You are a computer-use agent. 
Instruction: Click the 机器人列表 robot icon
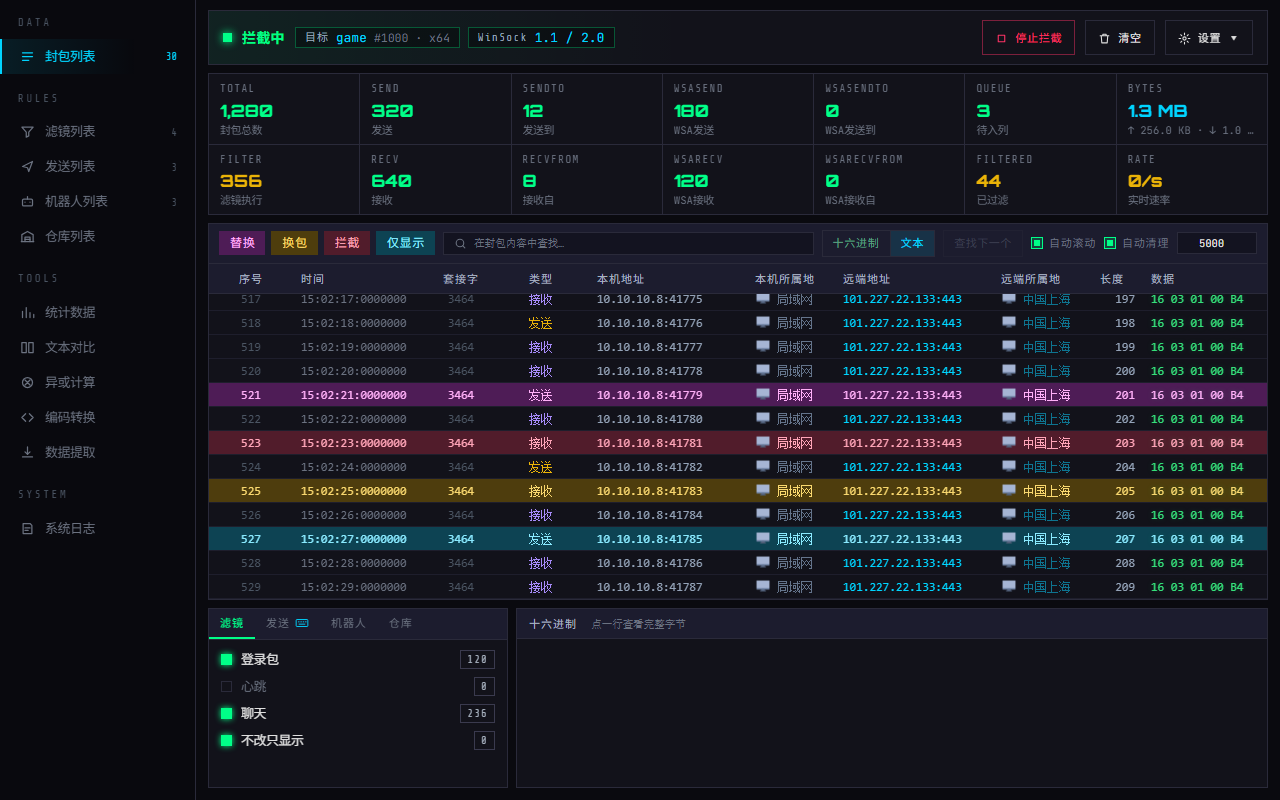(27, 201)
